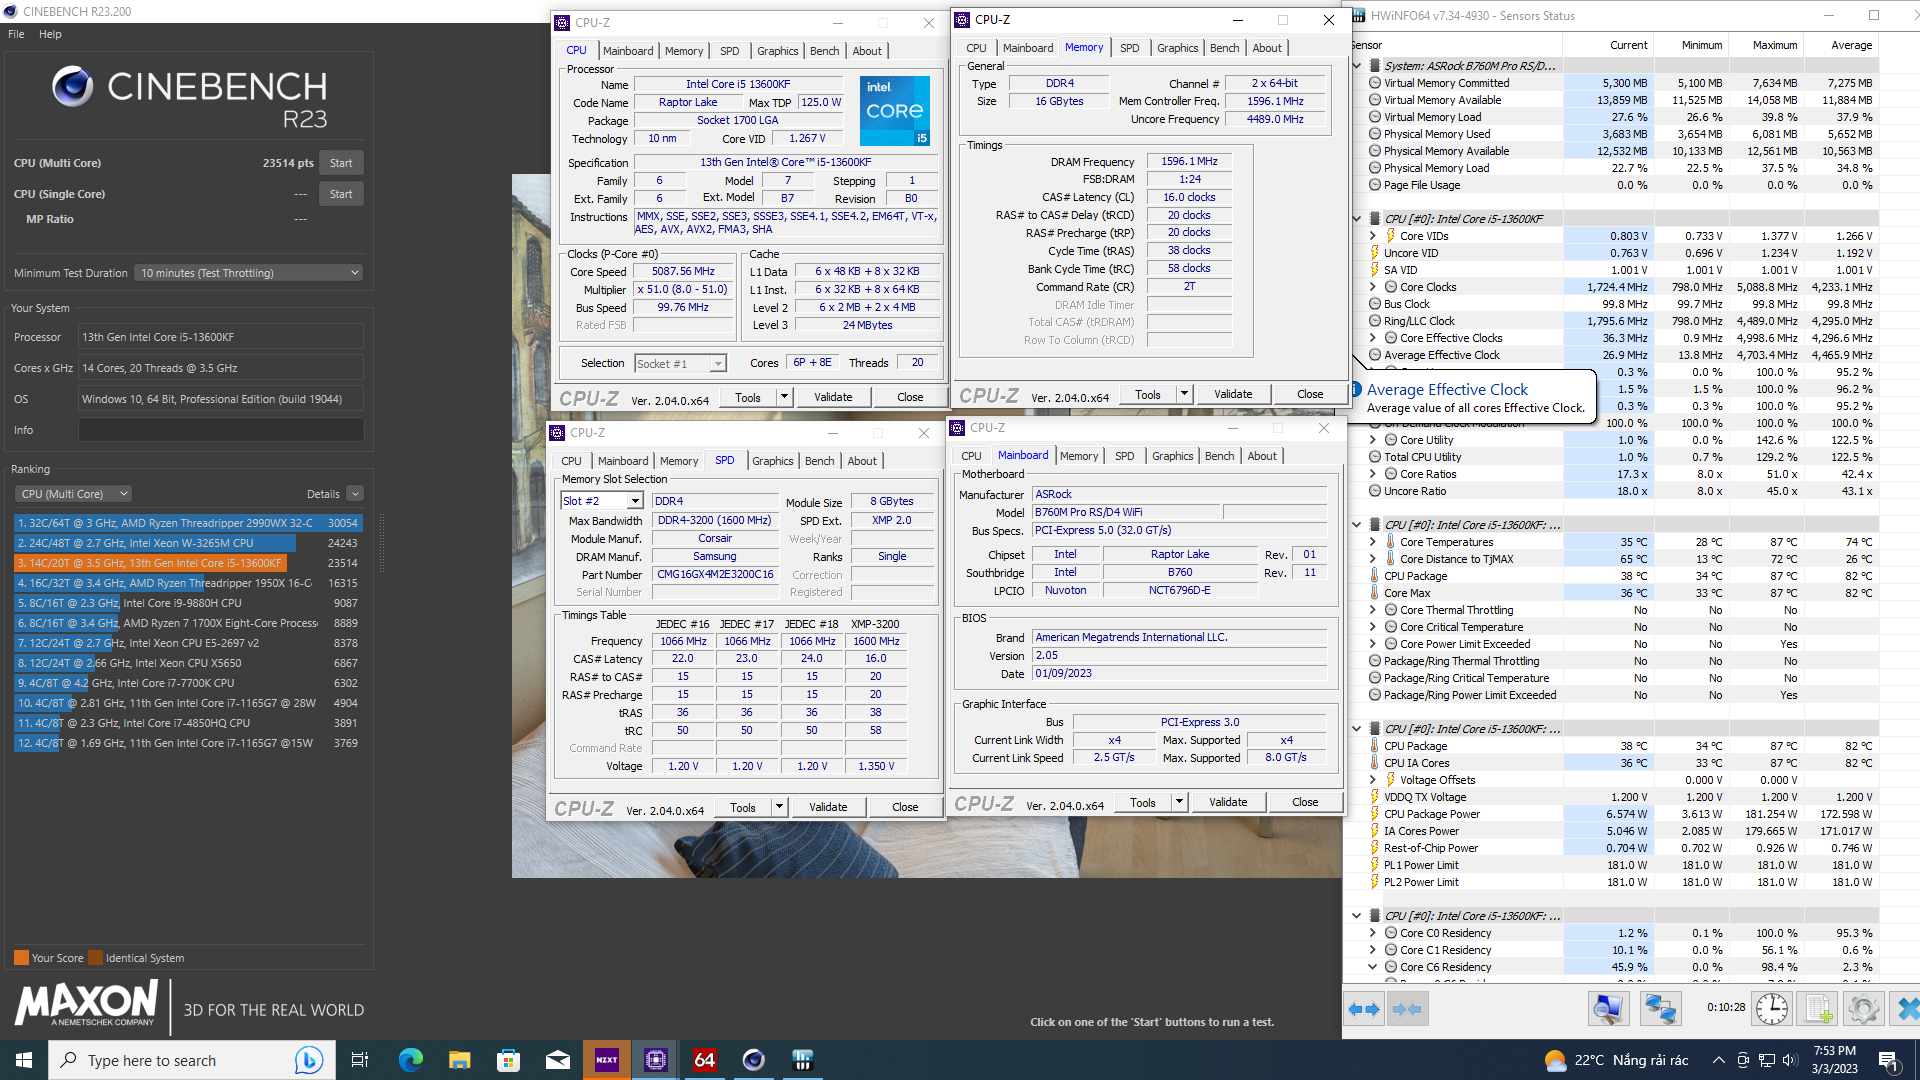Click HWiNFO expand-columns arrows icon

click(1364, 1009)
